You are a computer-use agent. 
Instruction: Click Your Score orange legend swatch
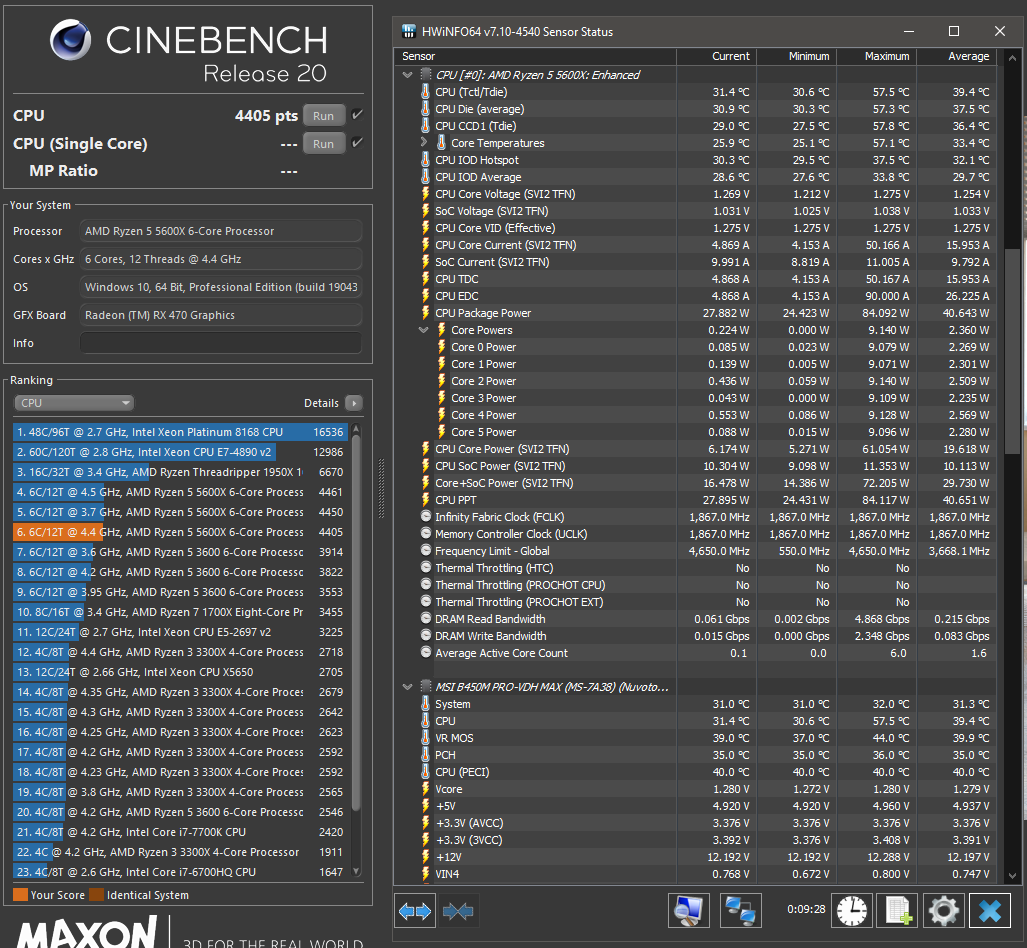click(x=20, y=895)
